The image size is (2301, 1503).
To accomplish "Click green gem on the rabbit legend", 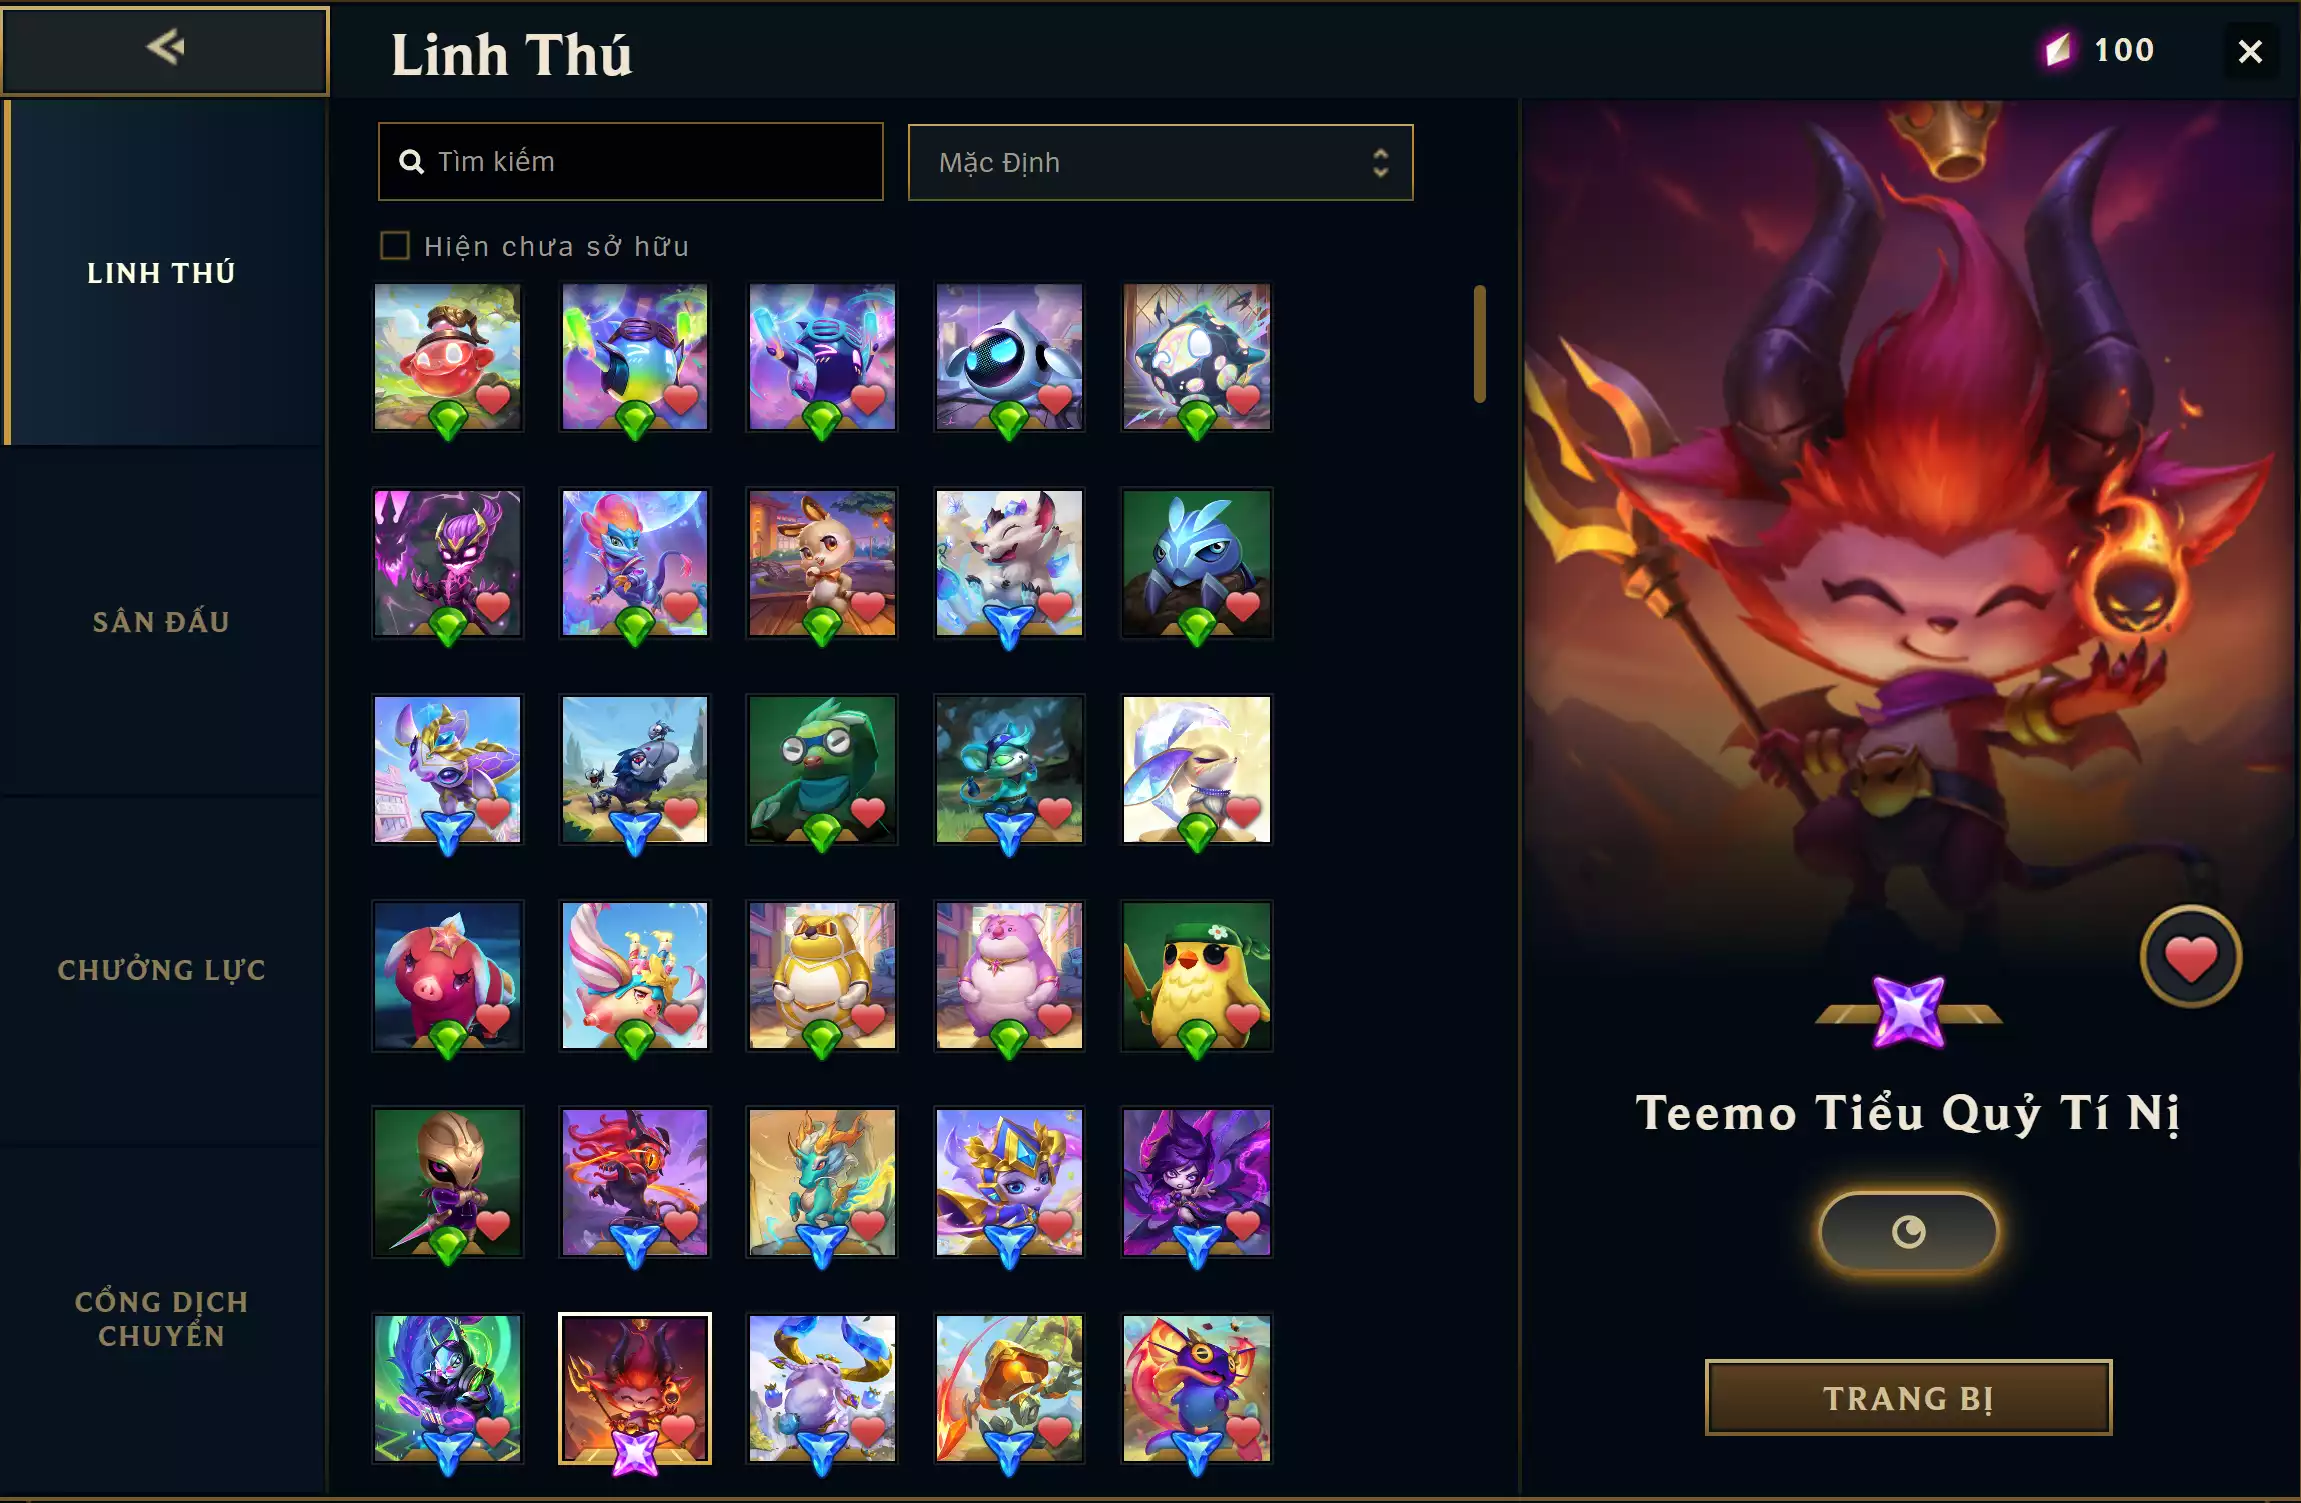I will [x=822, y=626].
